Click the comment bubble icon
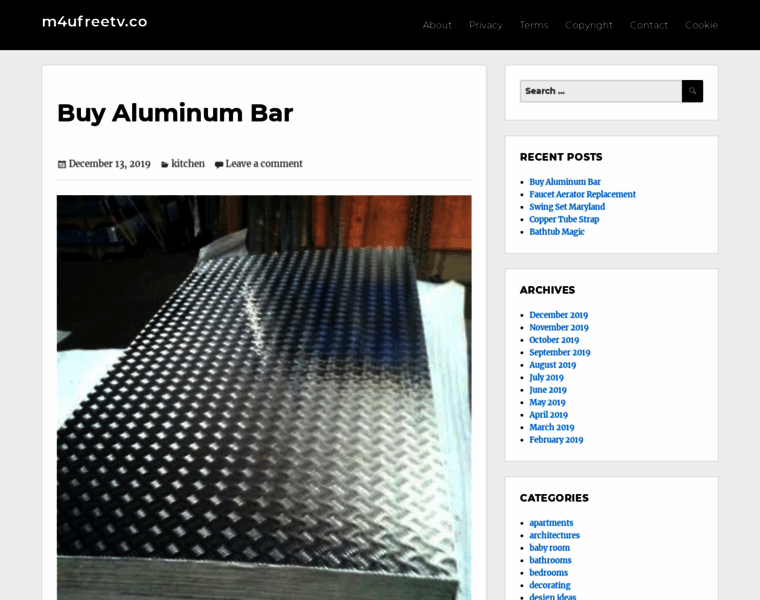 pyautogui.click(x=219, y=165)
